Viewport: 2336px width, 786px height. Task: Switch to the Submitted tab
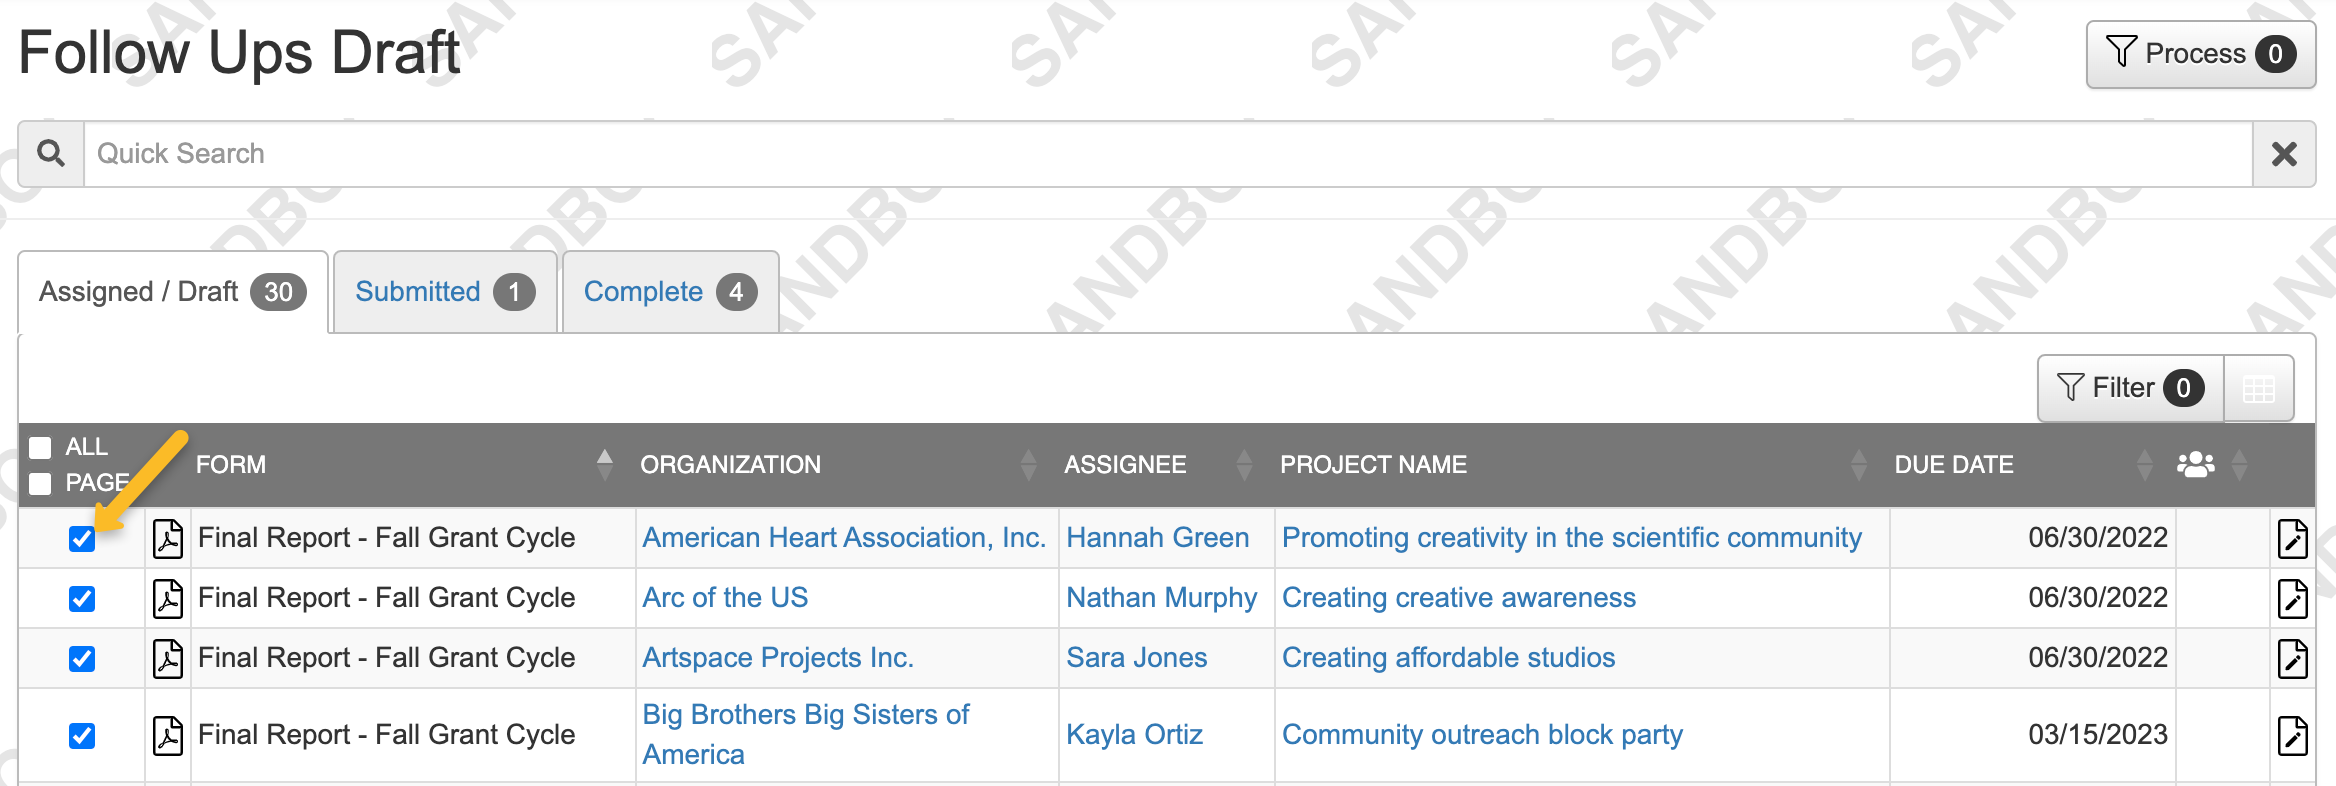pos(444,292)
